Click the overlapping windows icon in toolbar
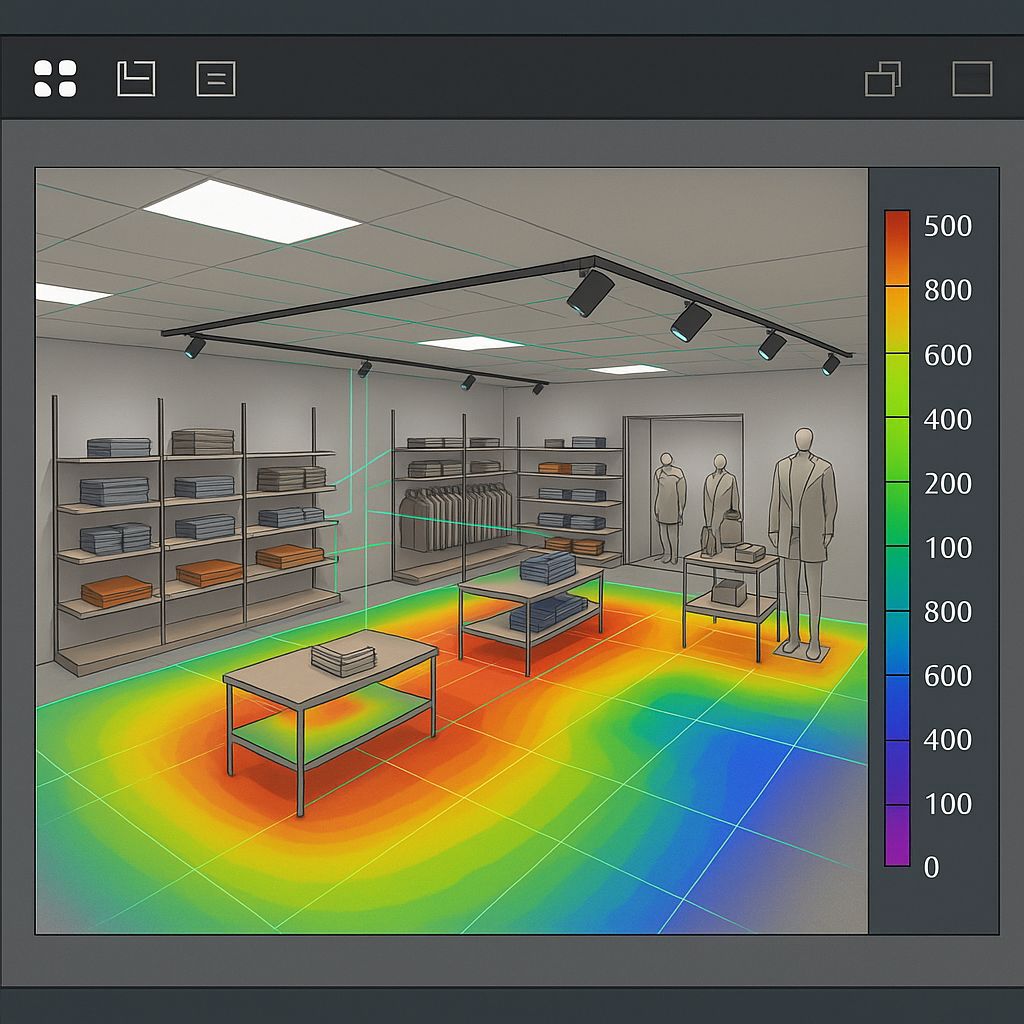Screen dimensions: 1024x1024 point(882,78)
